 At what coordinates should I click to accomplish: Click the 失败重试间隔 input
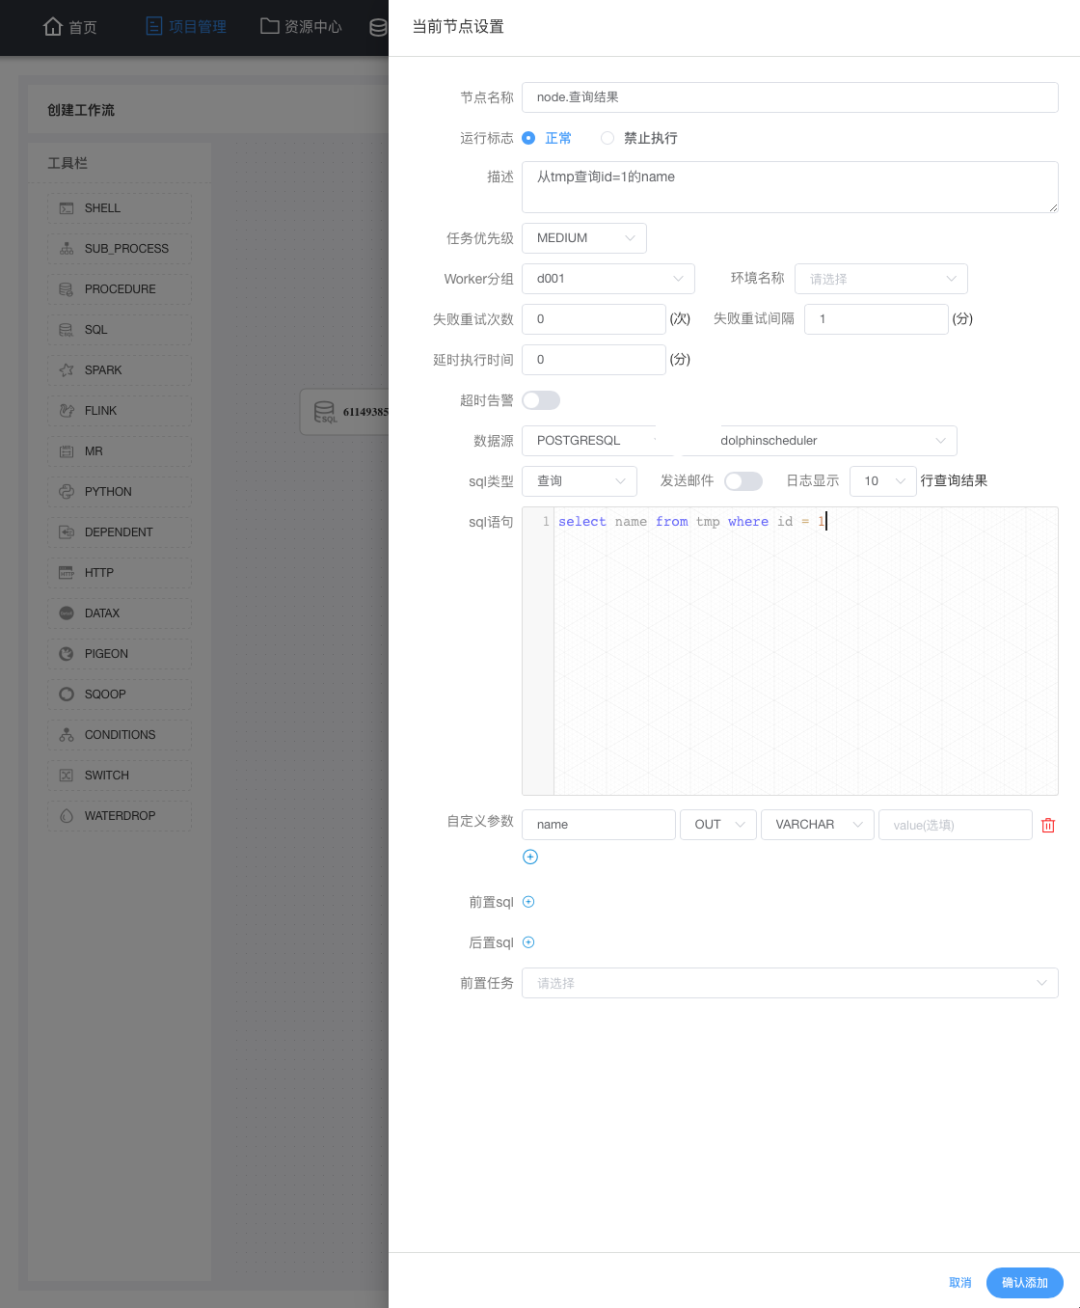pyautogui.click(x=876, y=319)
